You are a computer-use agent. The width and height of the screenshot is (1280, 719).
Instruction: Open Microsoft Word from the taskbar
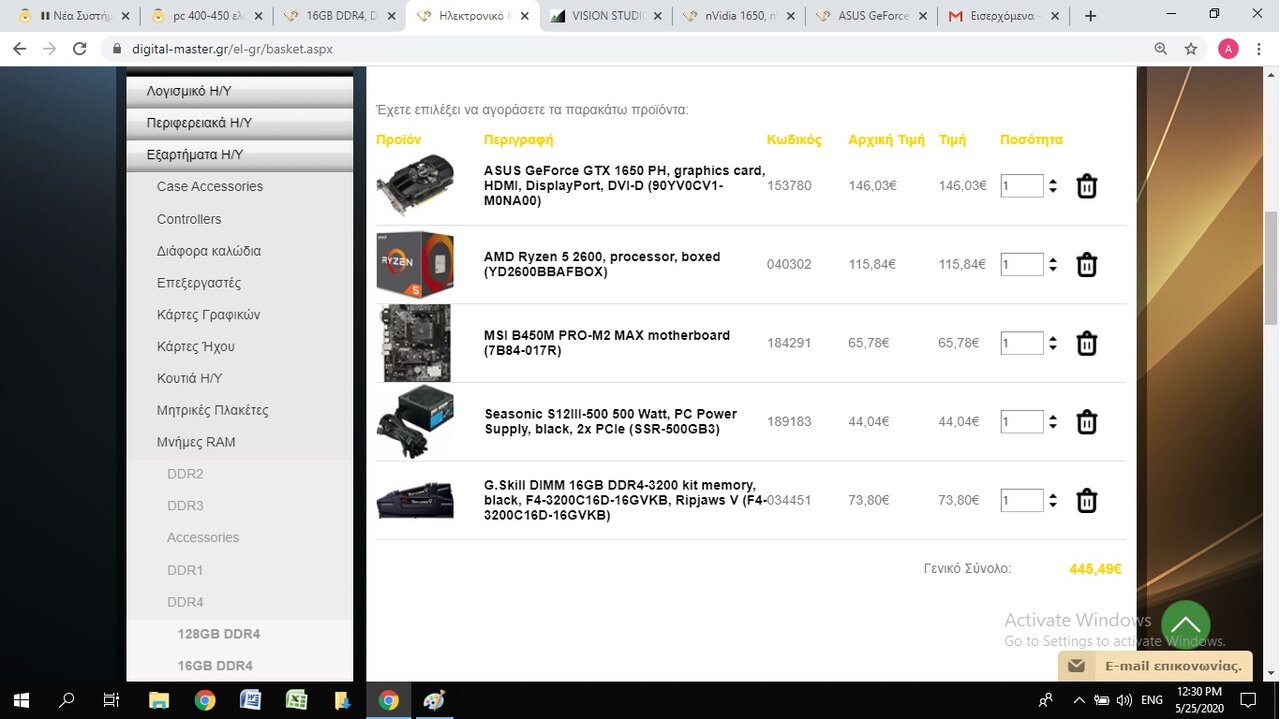pyautogui.click(x=250, y=700)
